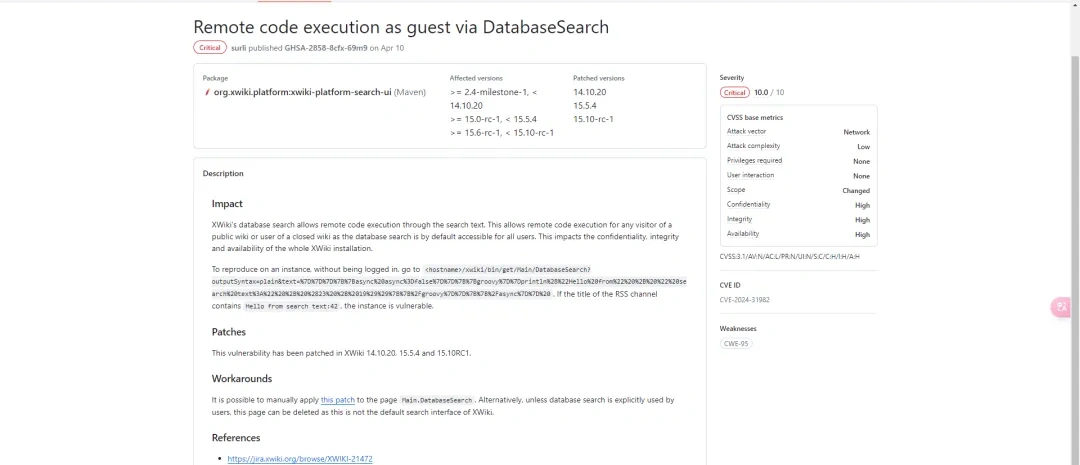Click patched version 15.5.4

pos(585,106)
